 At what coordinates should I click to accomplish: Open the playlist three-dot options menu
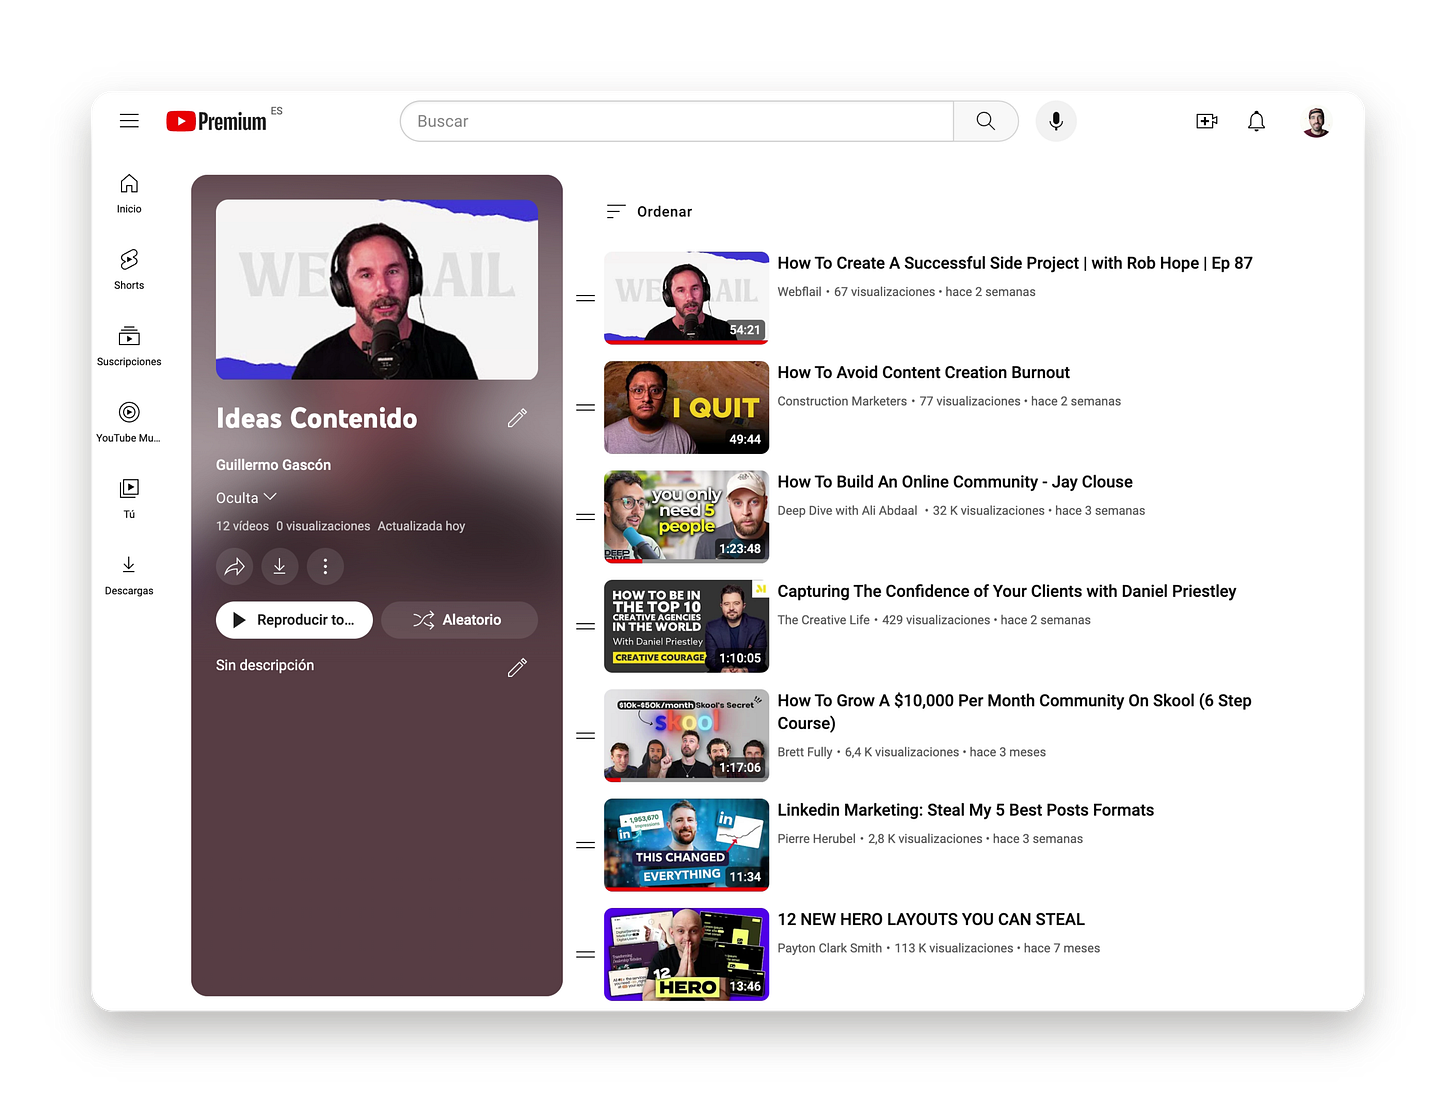click(x=325, y=567)
